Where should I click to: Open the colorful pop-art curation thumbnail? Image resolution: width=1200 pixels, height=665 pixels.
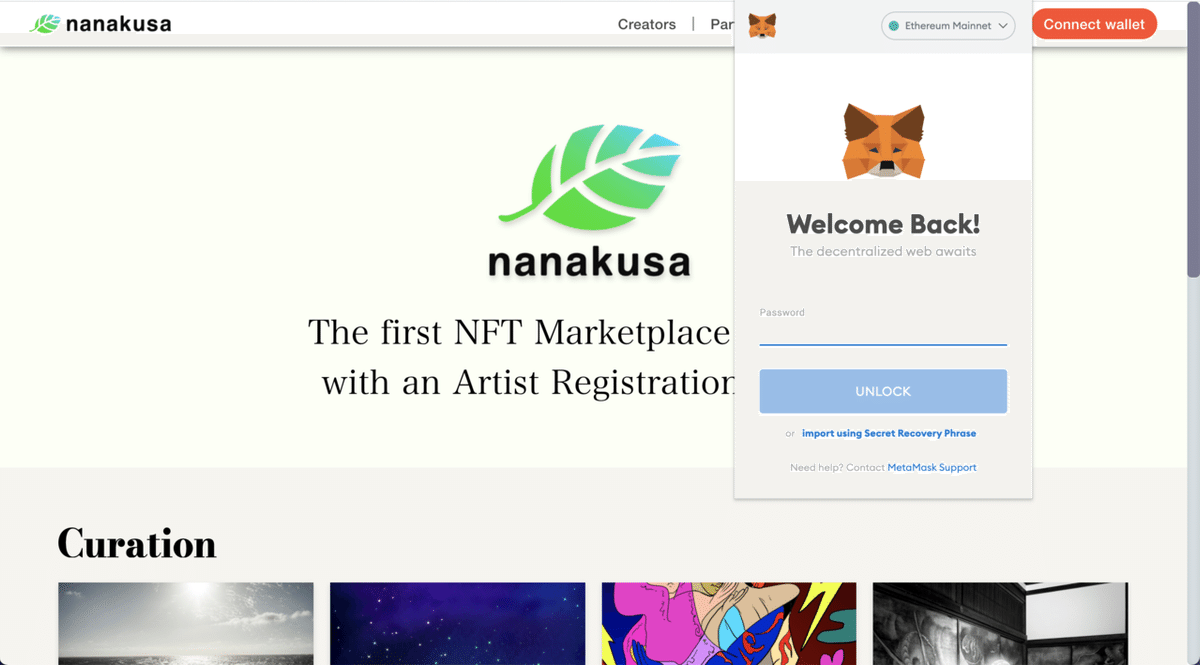728,623
